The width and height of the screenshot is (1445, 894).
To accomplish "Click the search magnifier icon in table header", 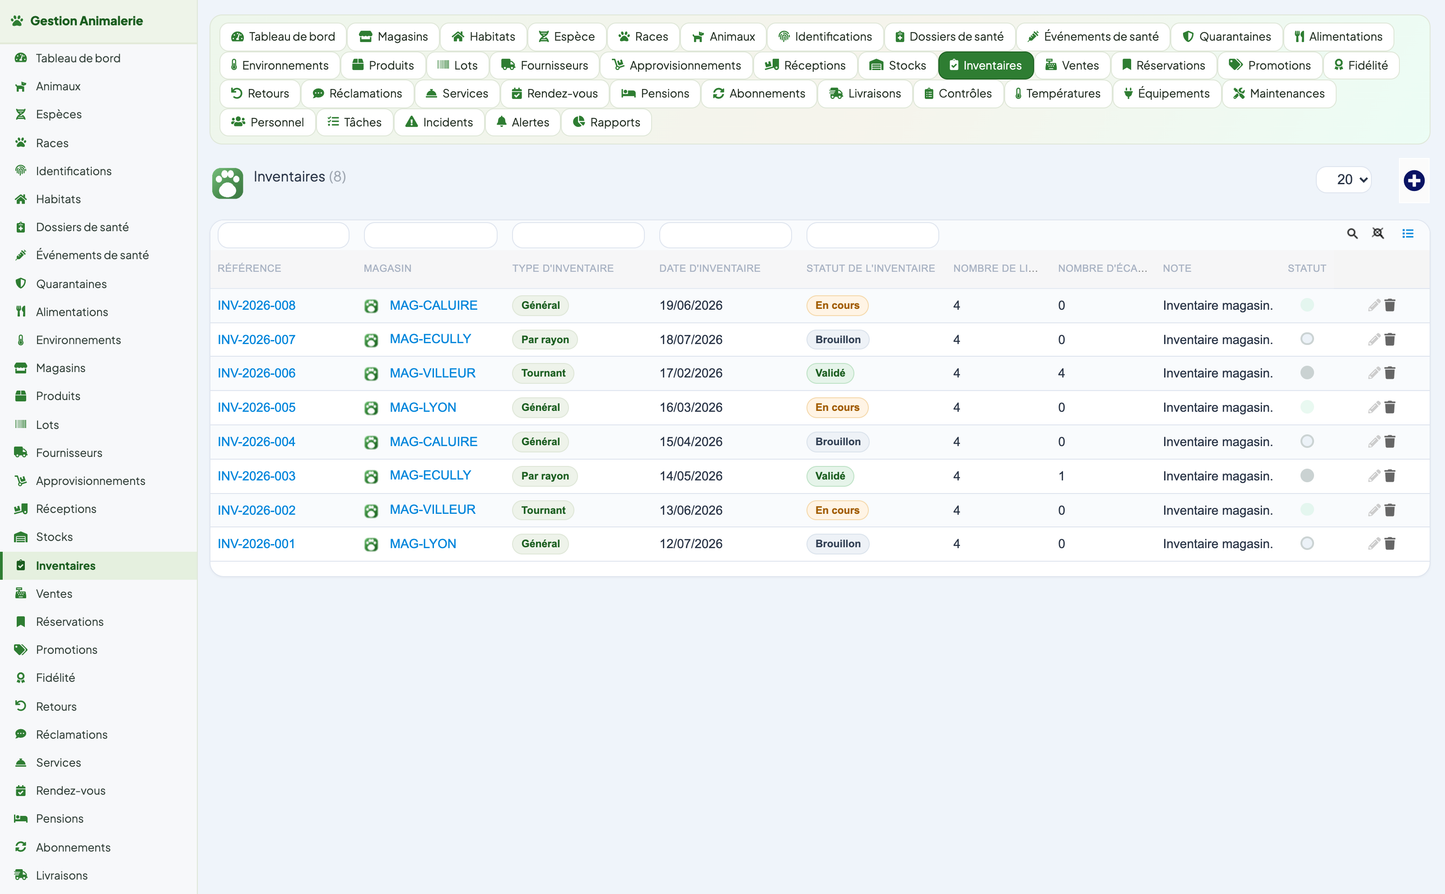I will click(x=1352, y=233).
